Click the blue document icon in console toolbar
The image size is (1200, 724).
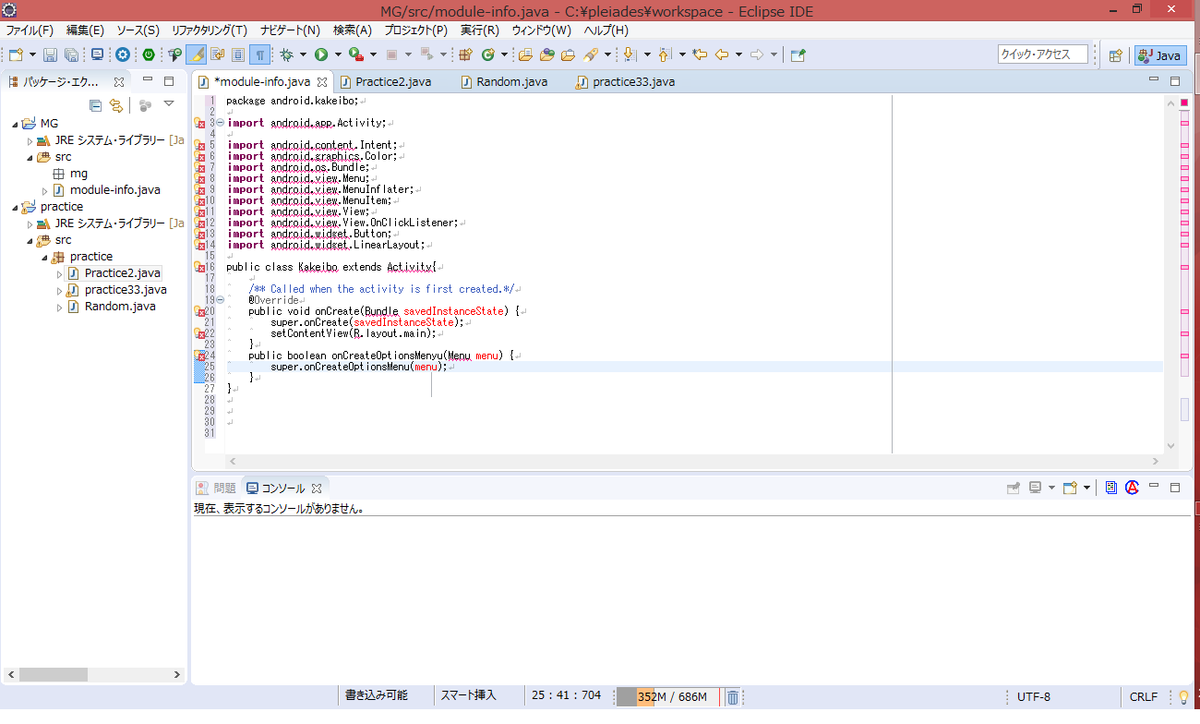pos(1111,487)
